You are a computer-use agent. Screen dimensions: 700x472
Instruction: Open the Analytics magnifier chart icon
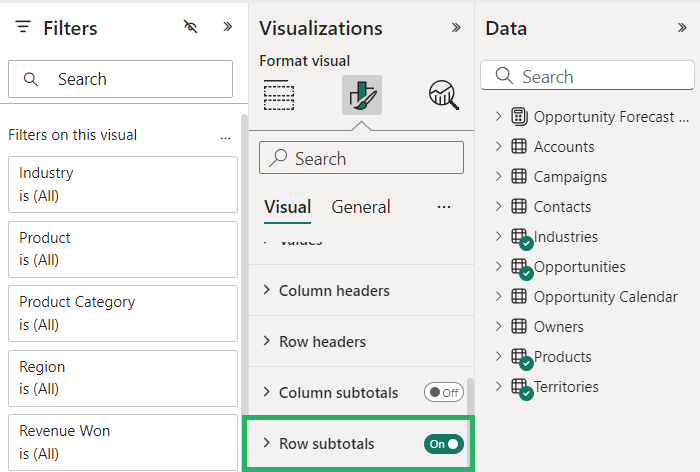443,95
